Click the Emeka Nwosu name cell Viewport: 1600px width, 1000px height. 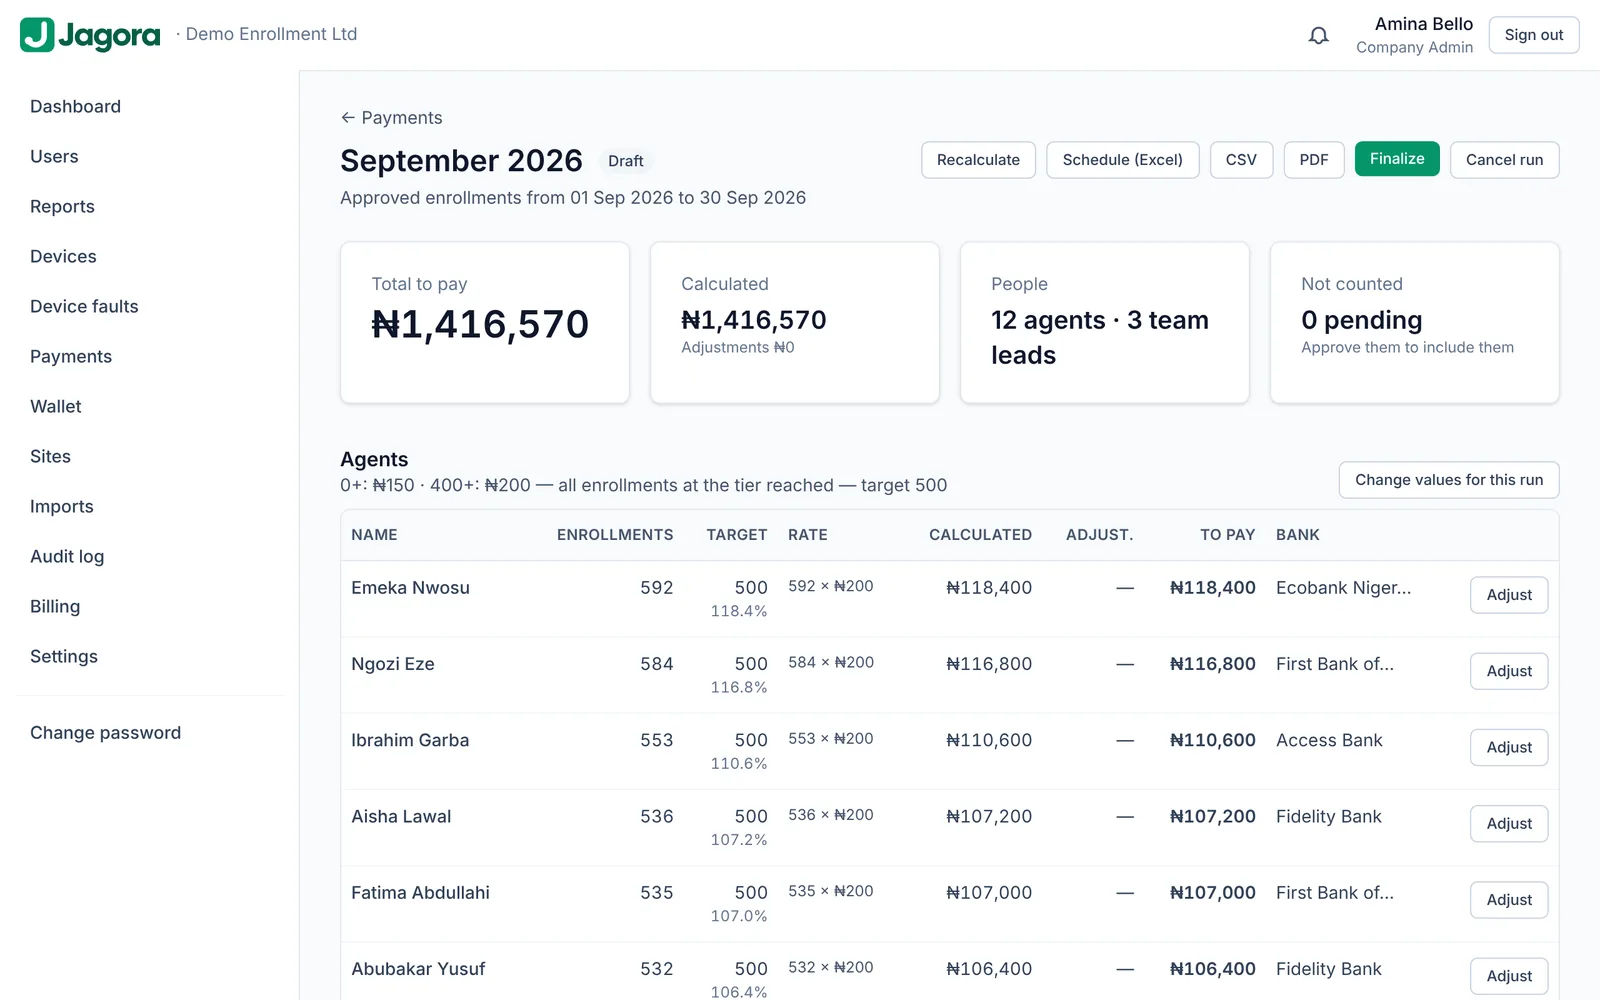(410, 588)
